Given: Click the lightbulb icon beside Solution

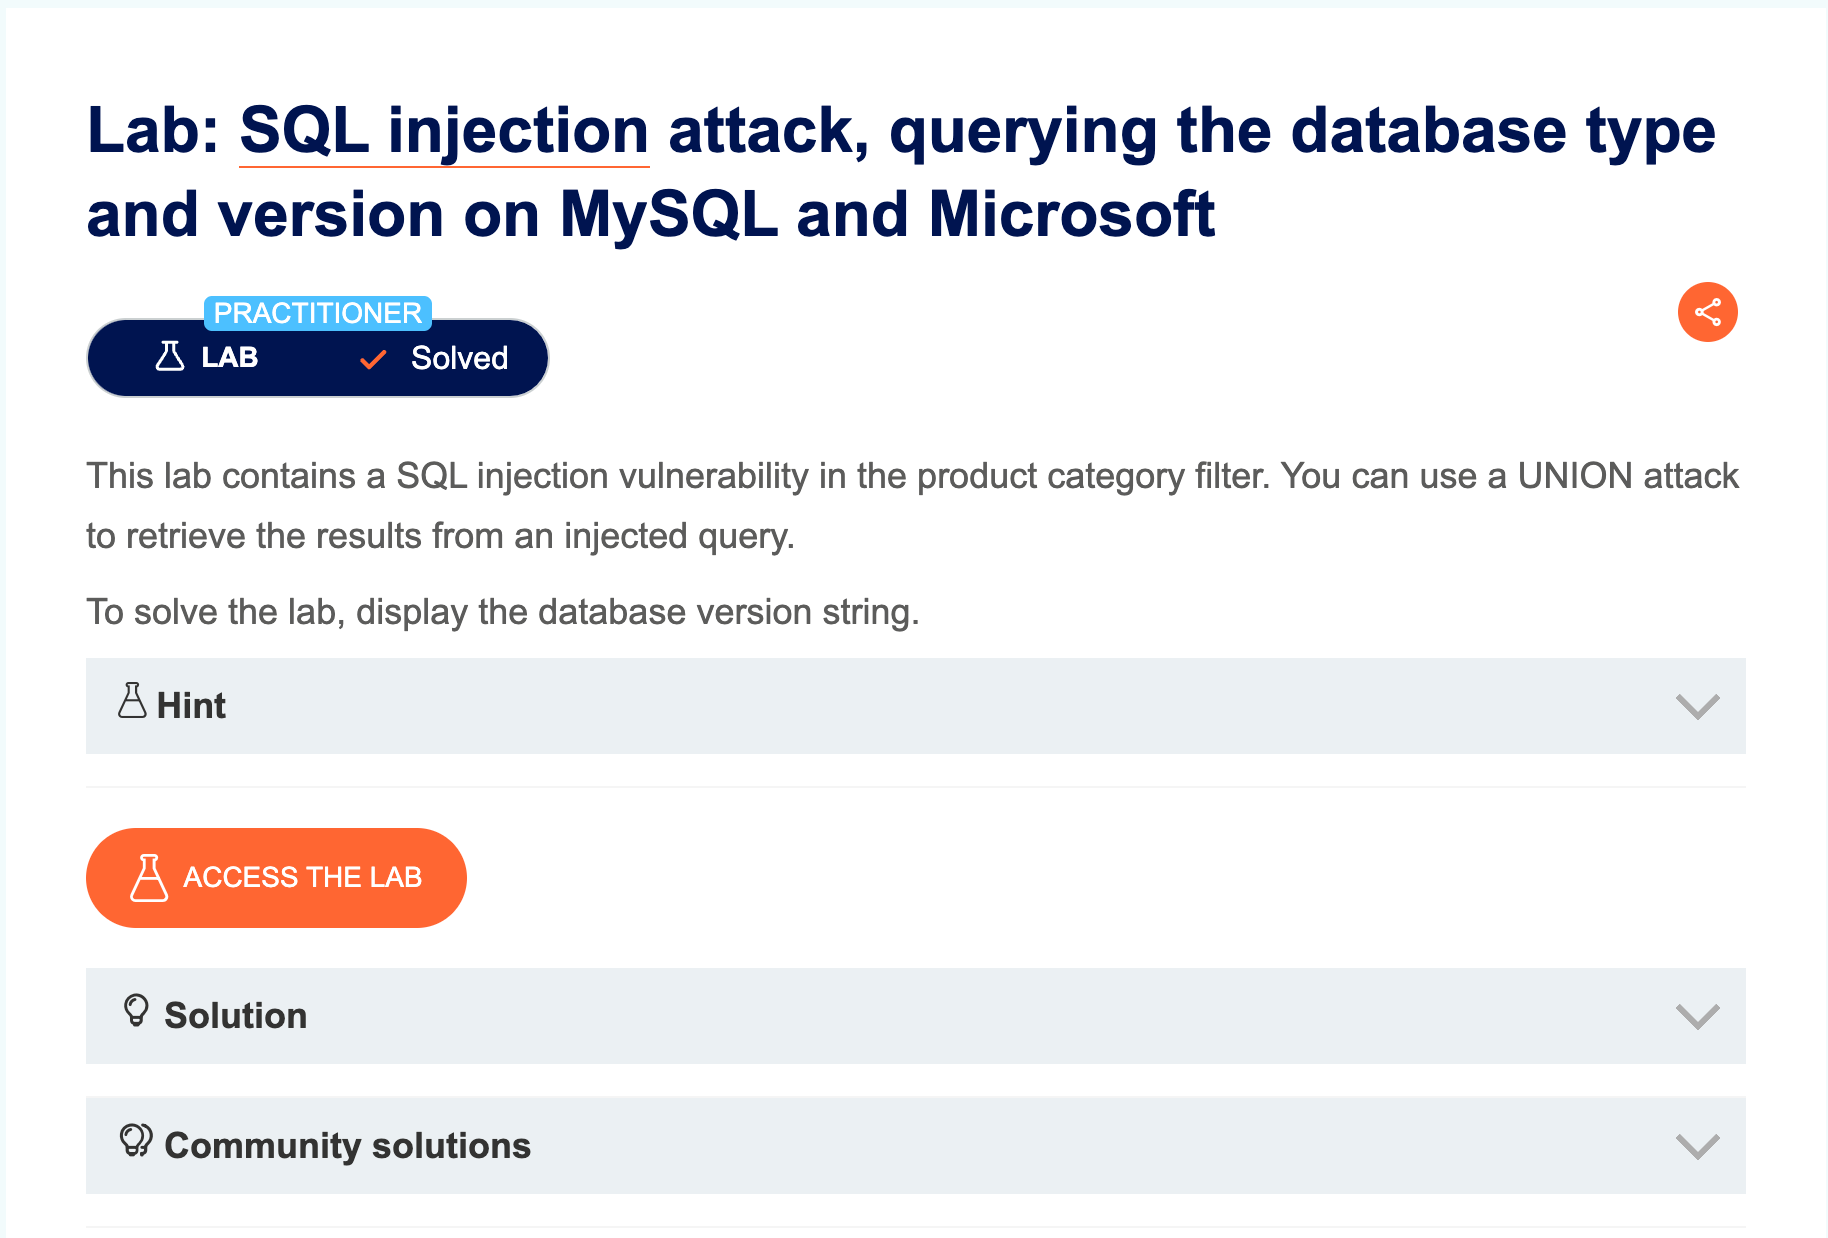Looking at the screenshot, I should [136, 1010].
